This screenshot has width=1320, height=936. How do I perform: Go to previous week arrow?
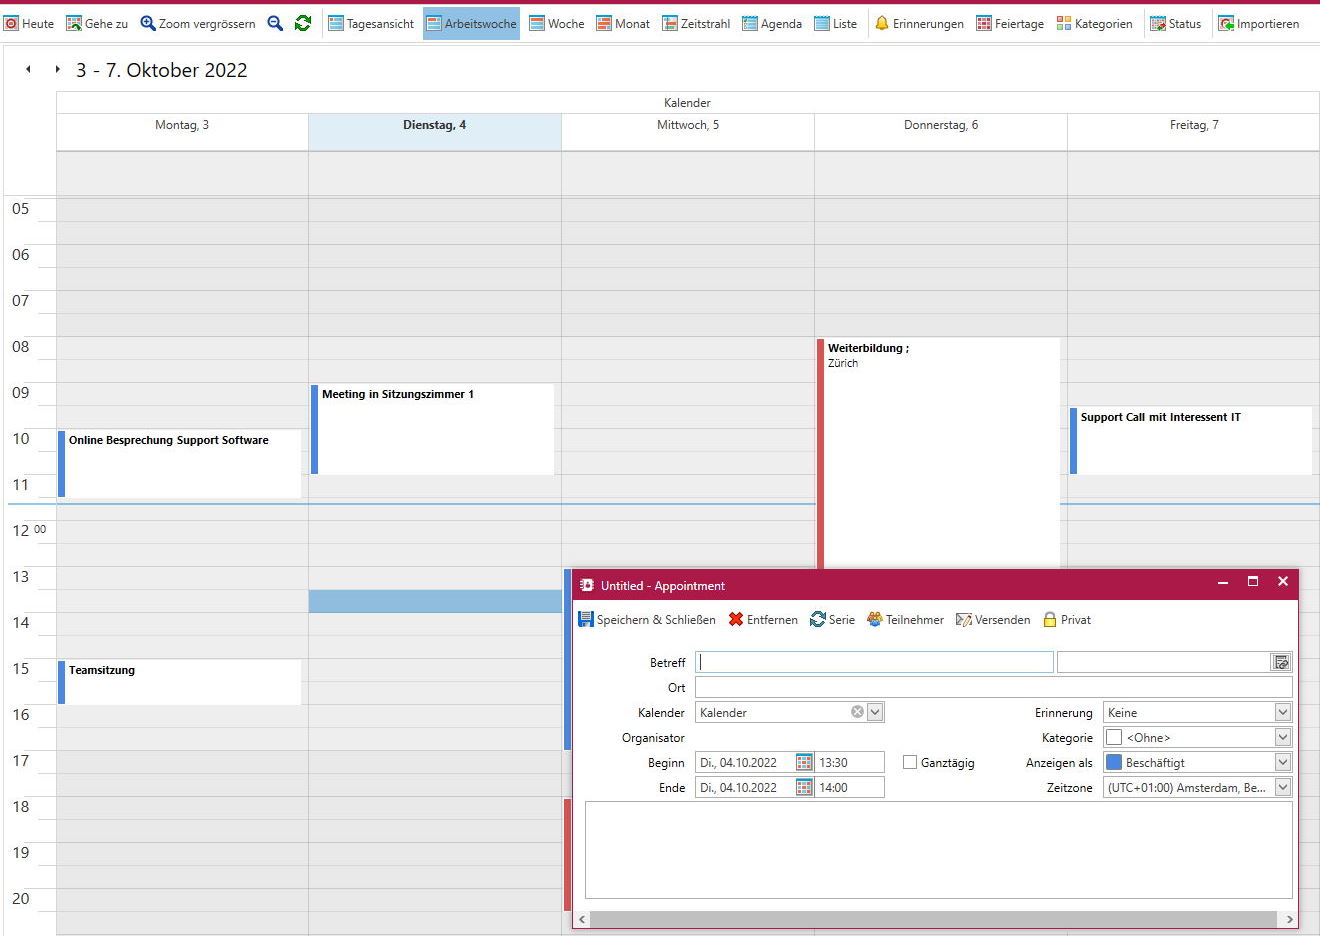(28, 69)
